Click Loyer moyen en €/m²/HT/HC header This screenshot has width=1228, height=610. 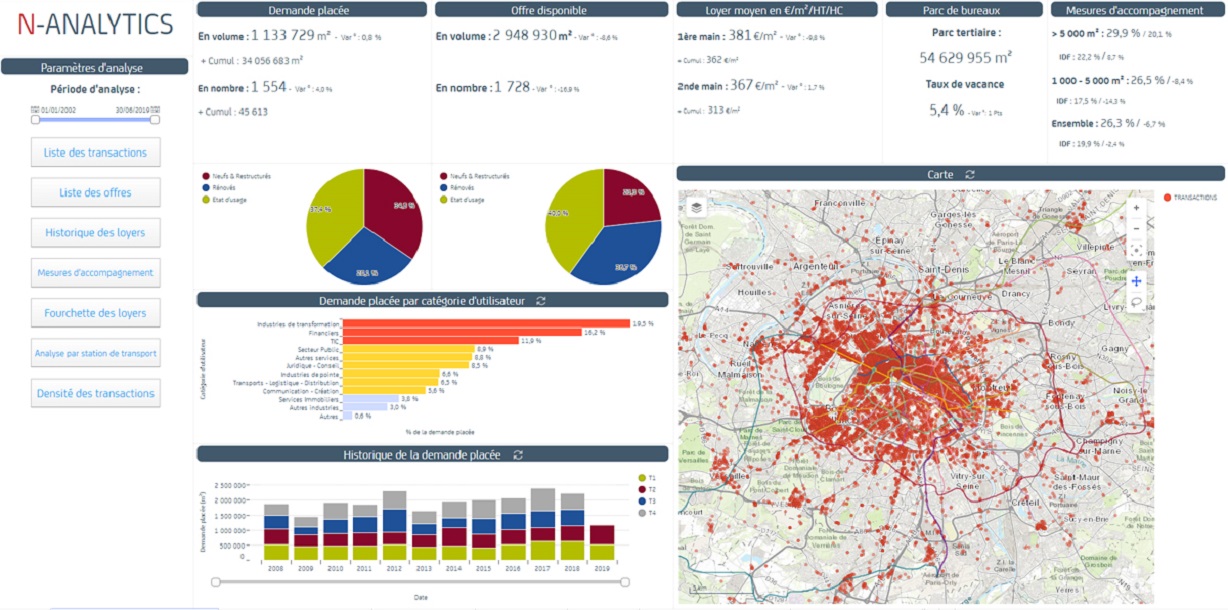coord(777,10)
